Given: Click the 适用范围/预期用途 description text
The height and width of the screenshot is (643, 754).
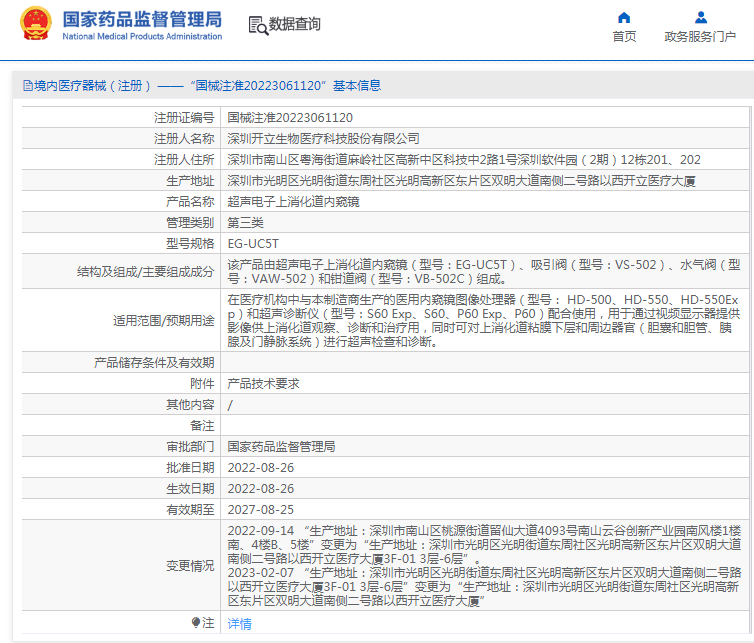Looking at the screenshot, I should (x=484, y=321).
